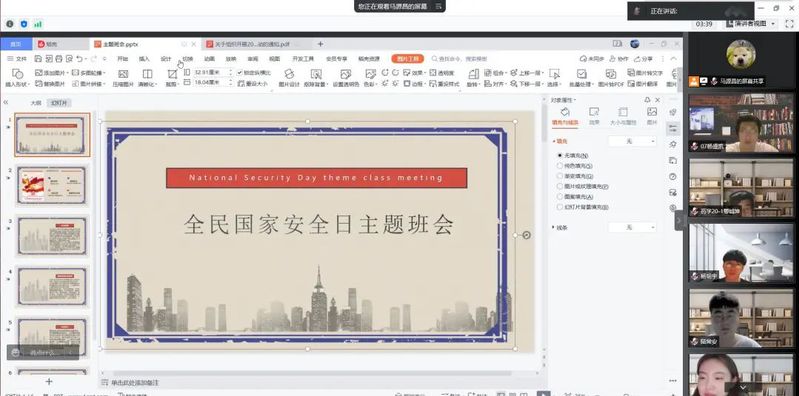Click the Picture Translate (图片翻译) icon

[x=631, y=84]
